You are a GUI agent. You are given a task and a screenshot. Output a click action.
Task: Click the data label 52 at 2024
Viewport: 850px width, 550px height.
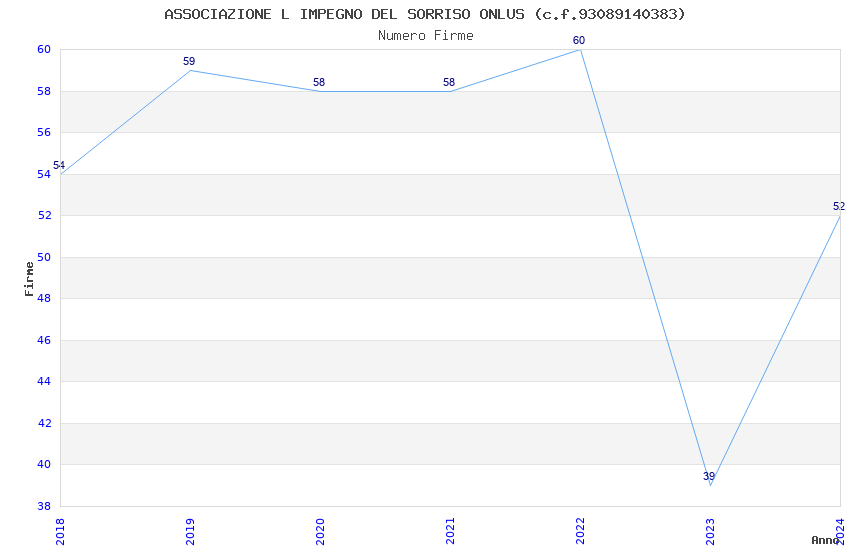point(839,206)
